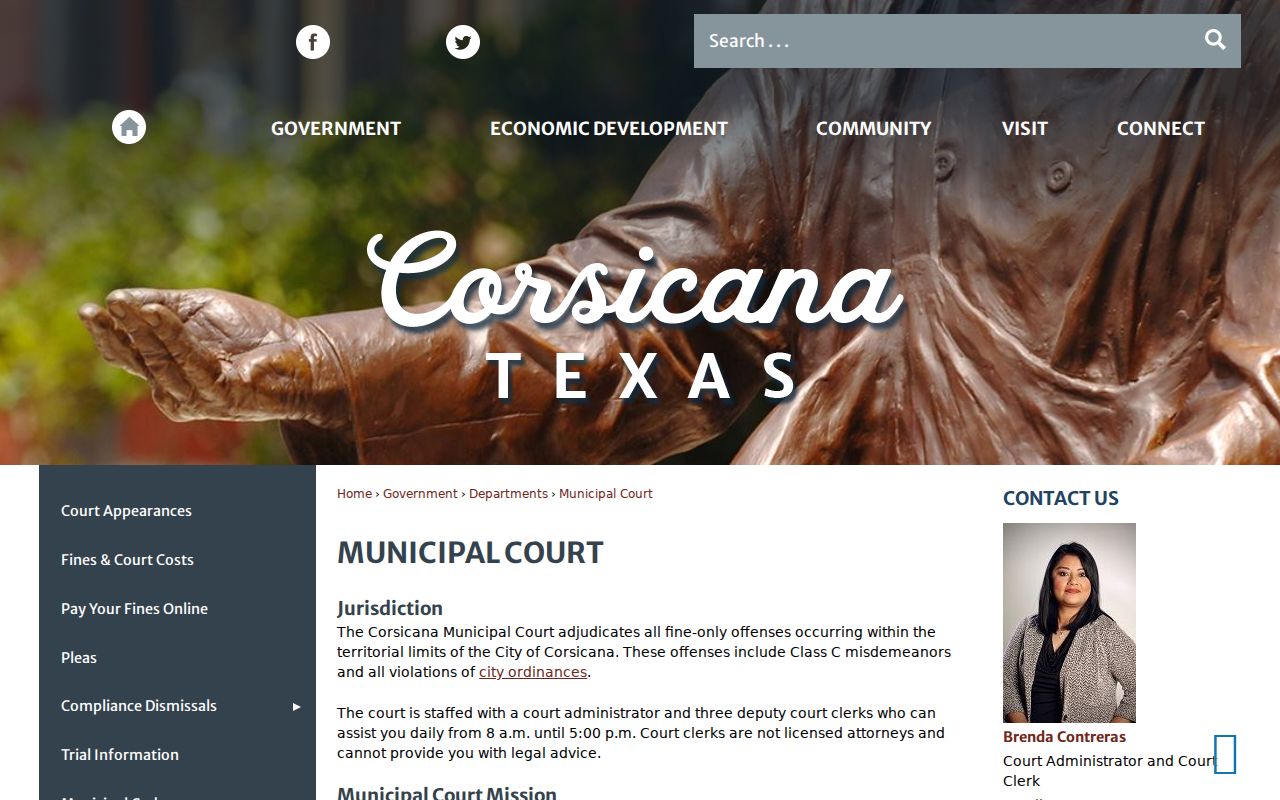Open the Economic Development menu
This screenshot has width=1280, height=800.
609,129
